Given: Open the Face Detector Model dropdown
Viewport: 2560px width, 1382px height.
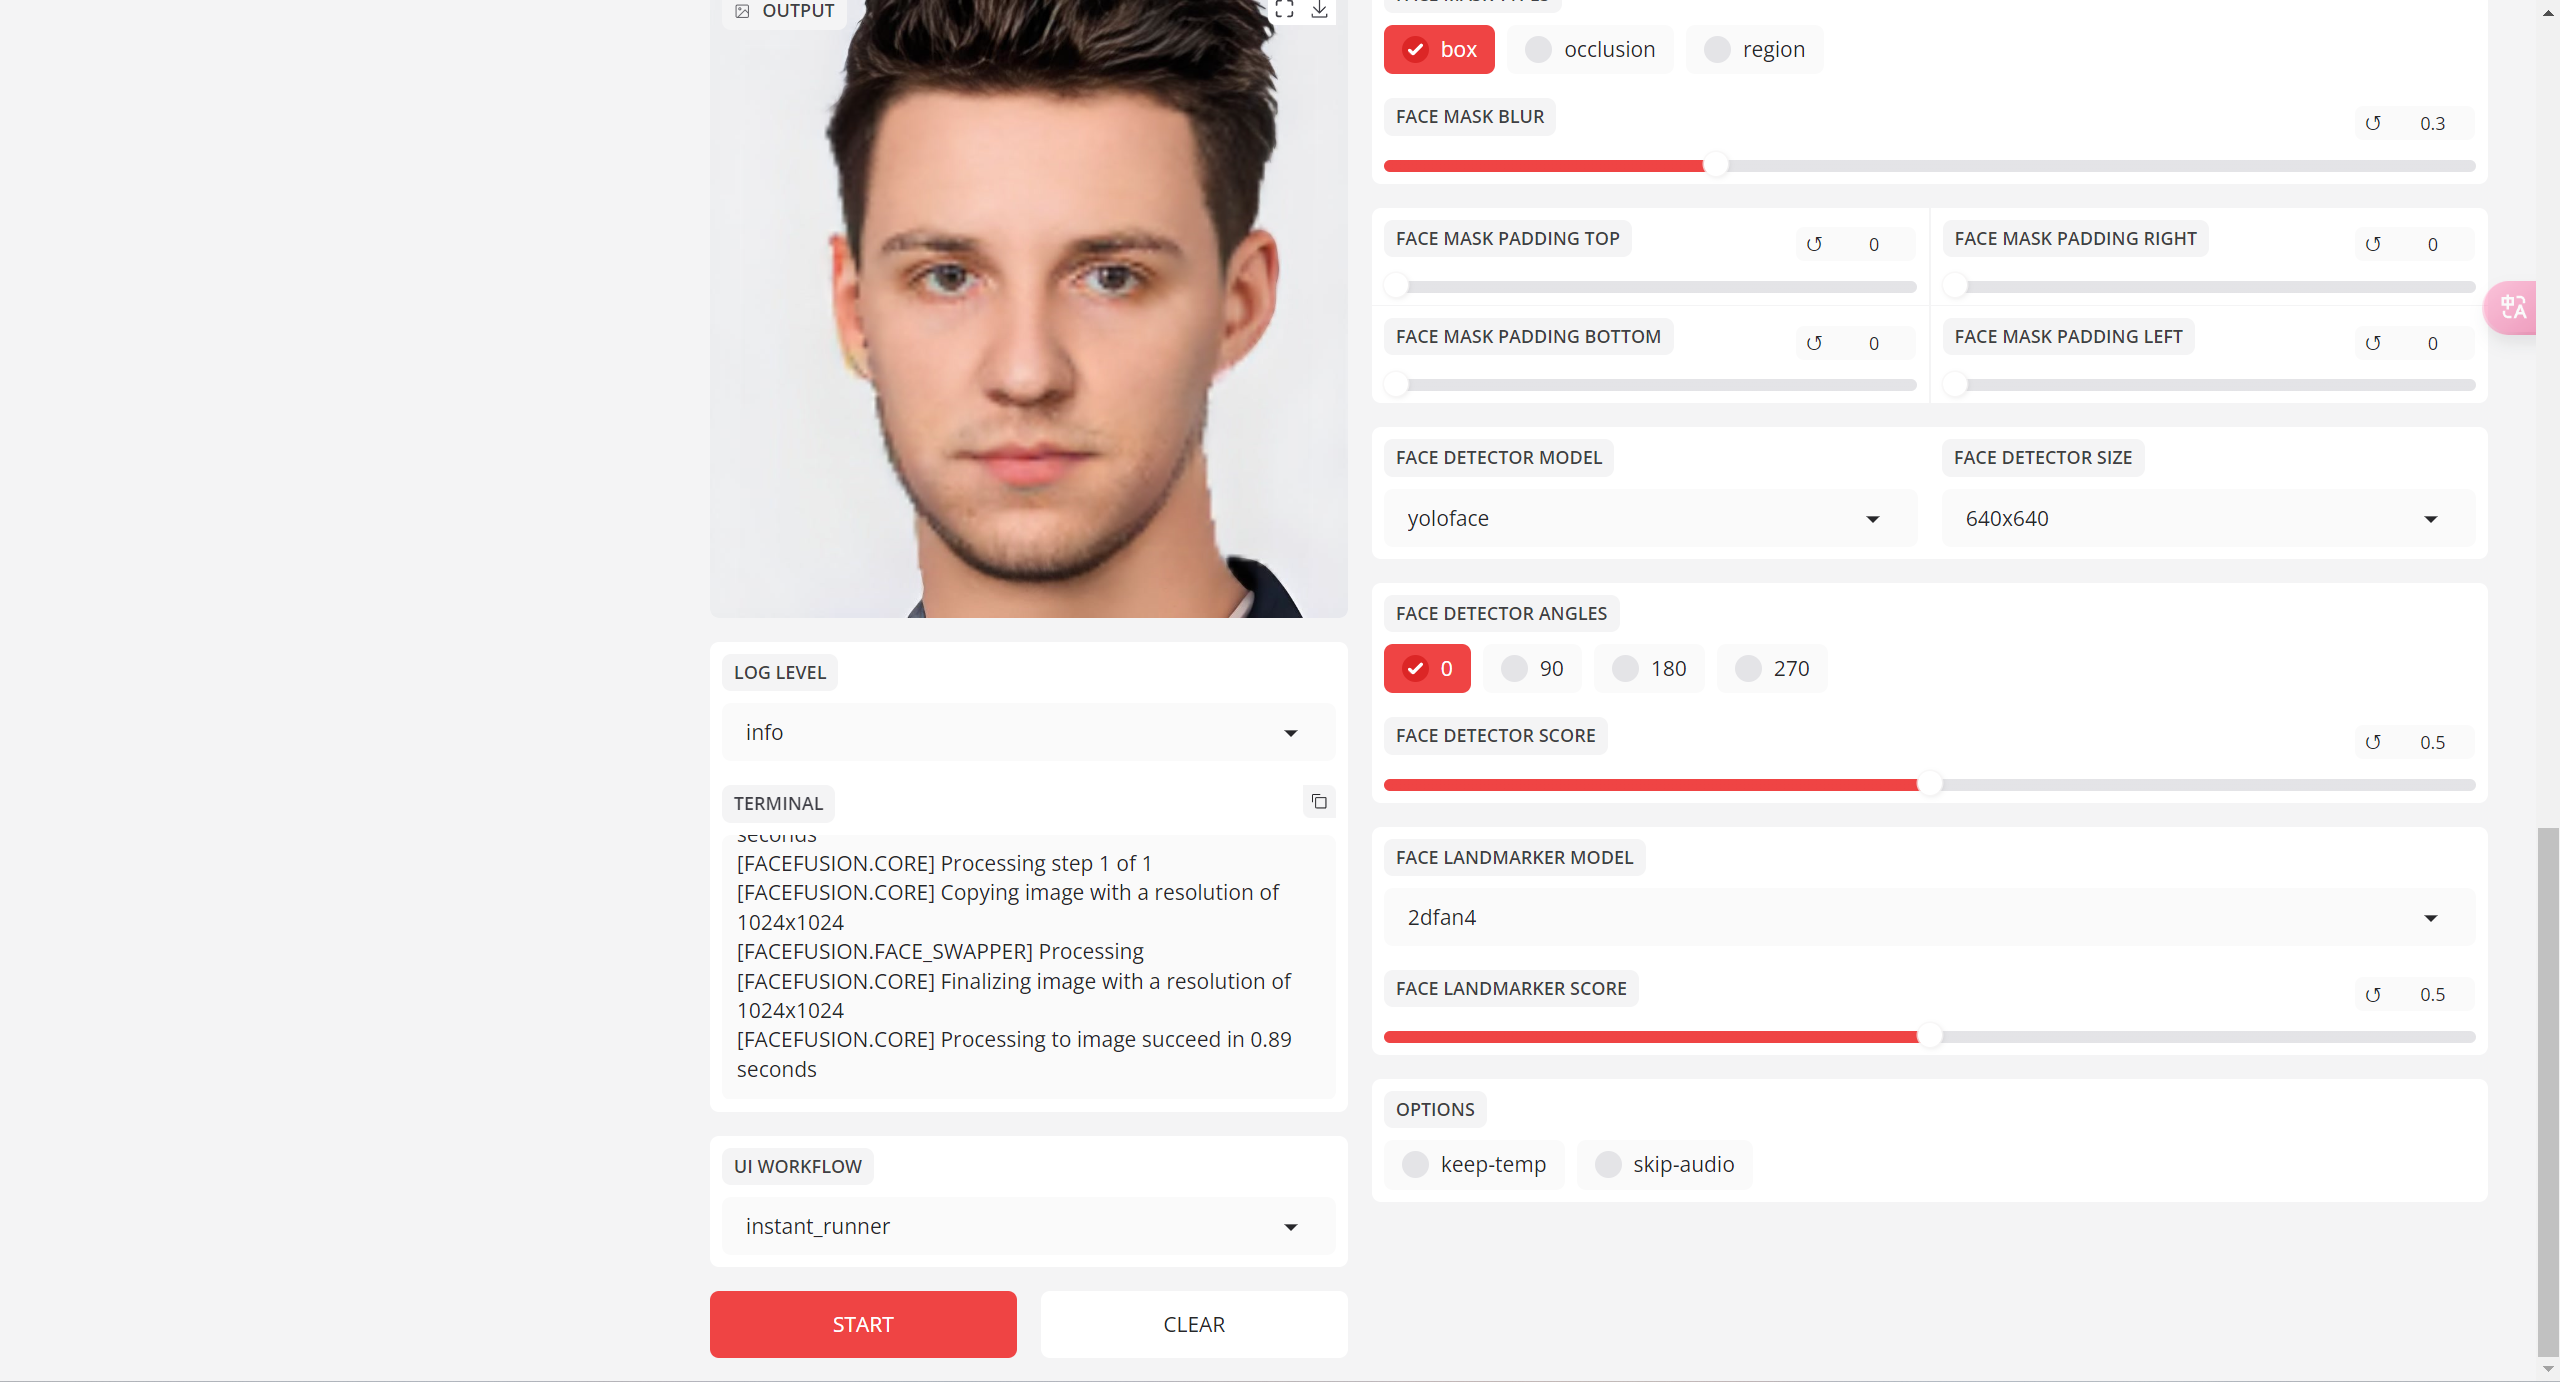Looking at the screenshot, I should (x=1650, y=519).
